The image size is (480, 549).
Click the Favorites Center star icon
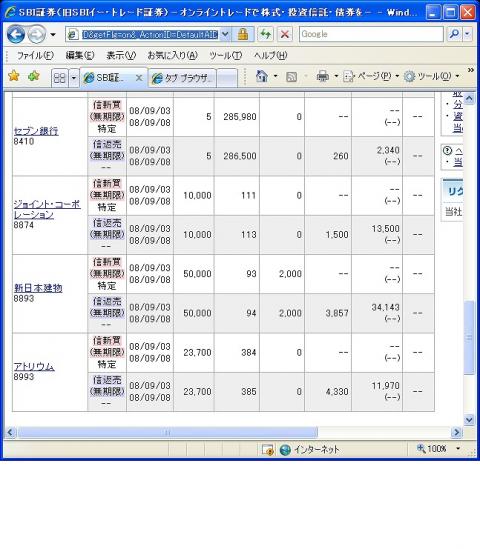pos(14,76)
